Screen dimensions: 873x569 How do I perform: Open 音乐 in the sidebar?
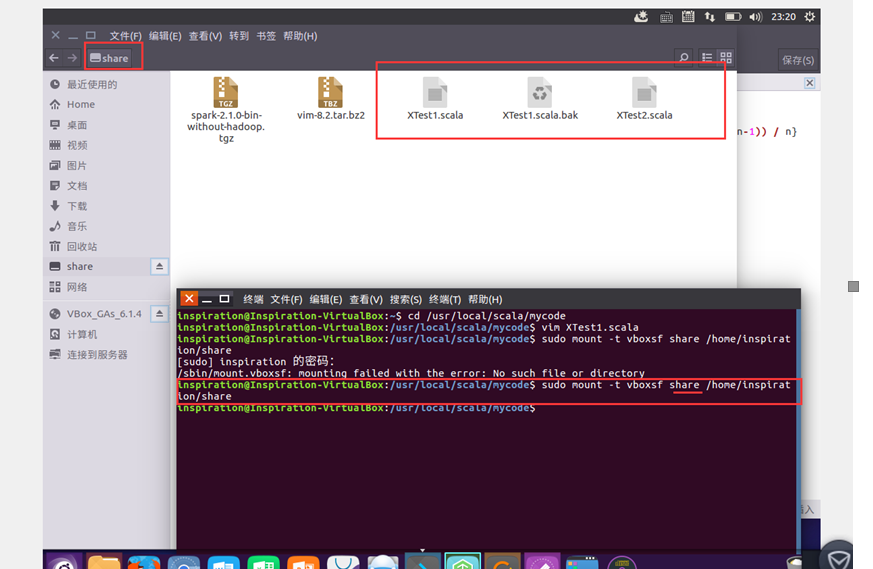[x=106, y=227]
